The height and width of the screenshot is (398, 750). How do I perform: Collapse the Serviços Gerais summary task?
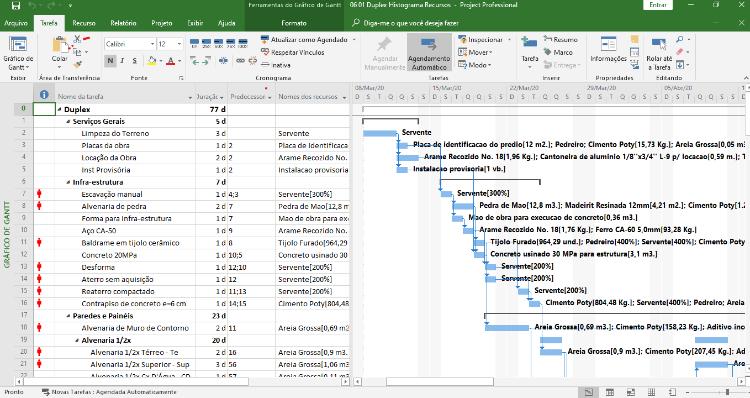point(68,122)
